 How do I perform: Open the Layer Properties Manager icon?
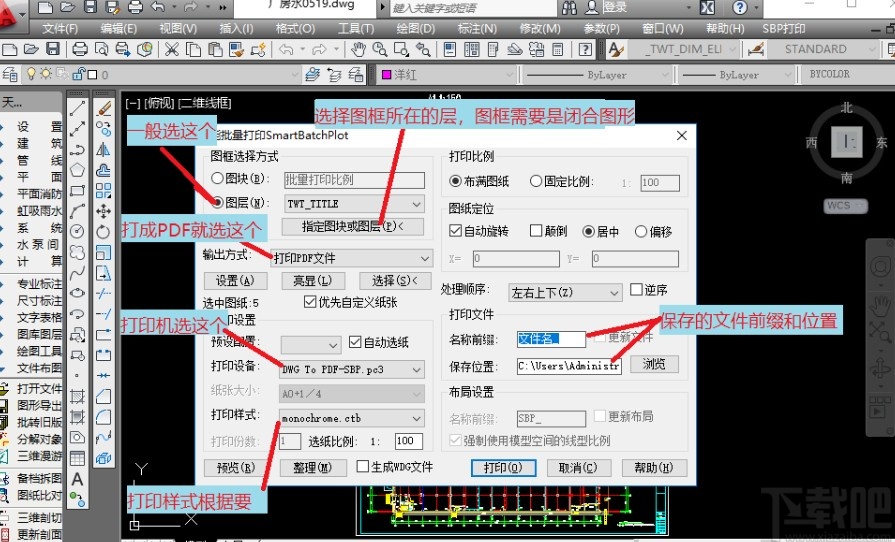[x=10, y=74]
